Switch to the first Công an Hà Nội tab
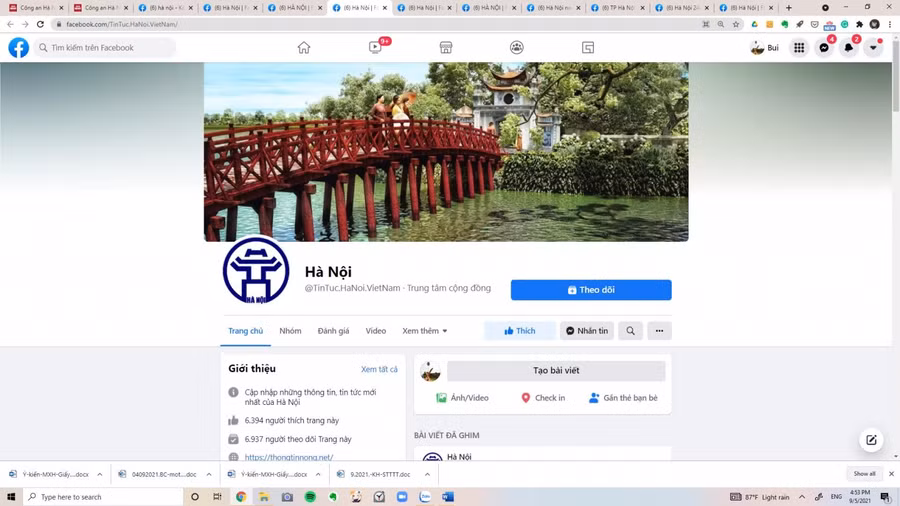900x506 pixels. (36, 7)
